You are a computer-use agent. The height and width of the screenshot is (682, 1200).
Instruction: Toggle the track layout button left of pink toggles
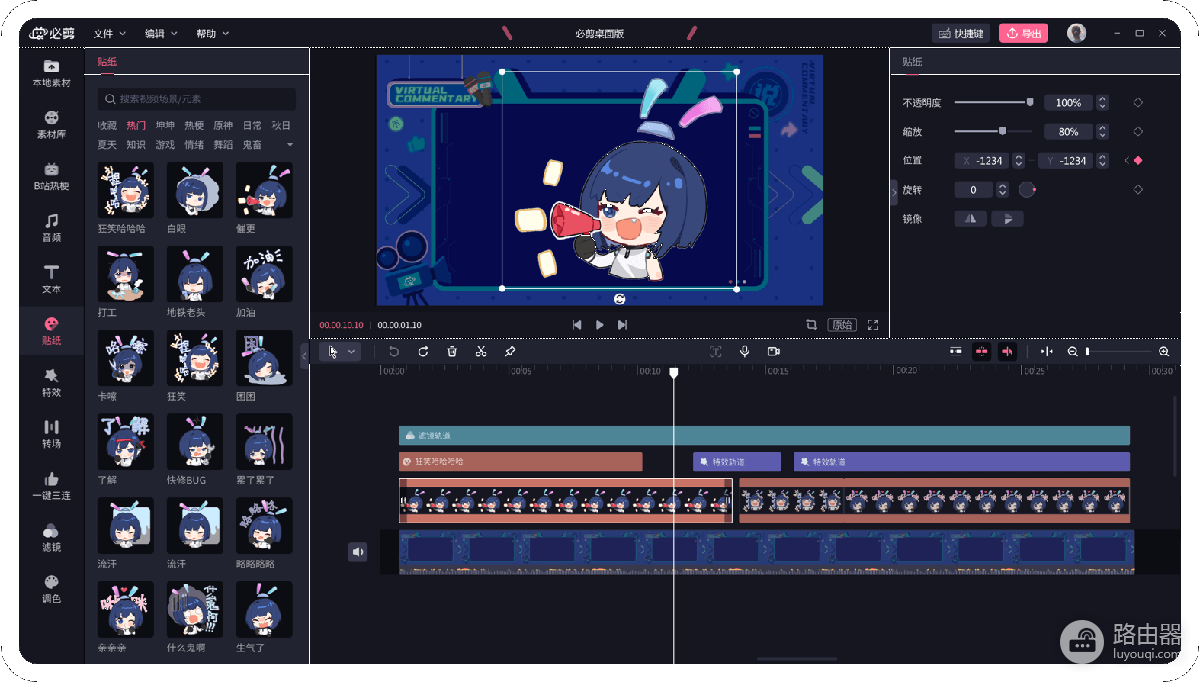pyautogui.click(x=956, y=352)
